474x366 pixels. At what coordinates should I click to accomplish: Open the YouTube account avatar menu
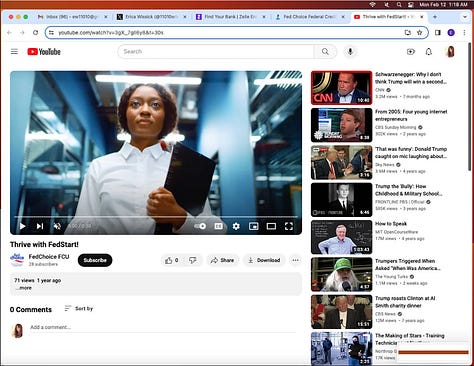pos(450,51)
